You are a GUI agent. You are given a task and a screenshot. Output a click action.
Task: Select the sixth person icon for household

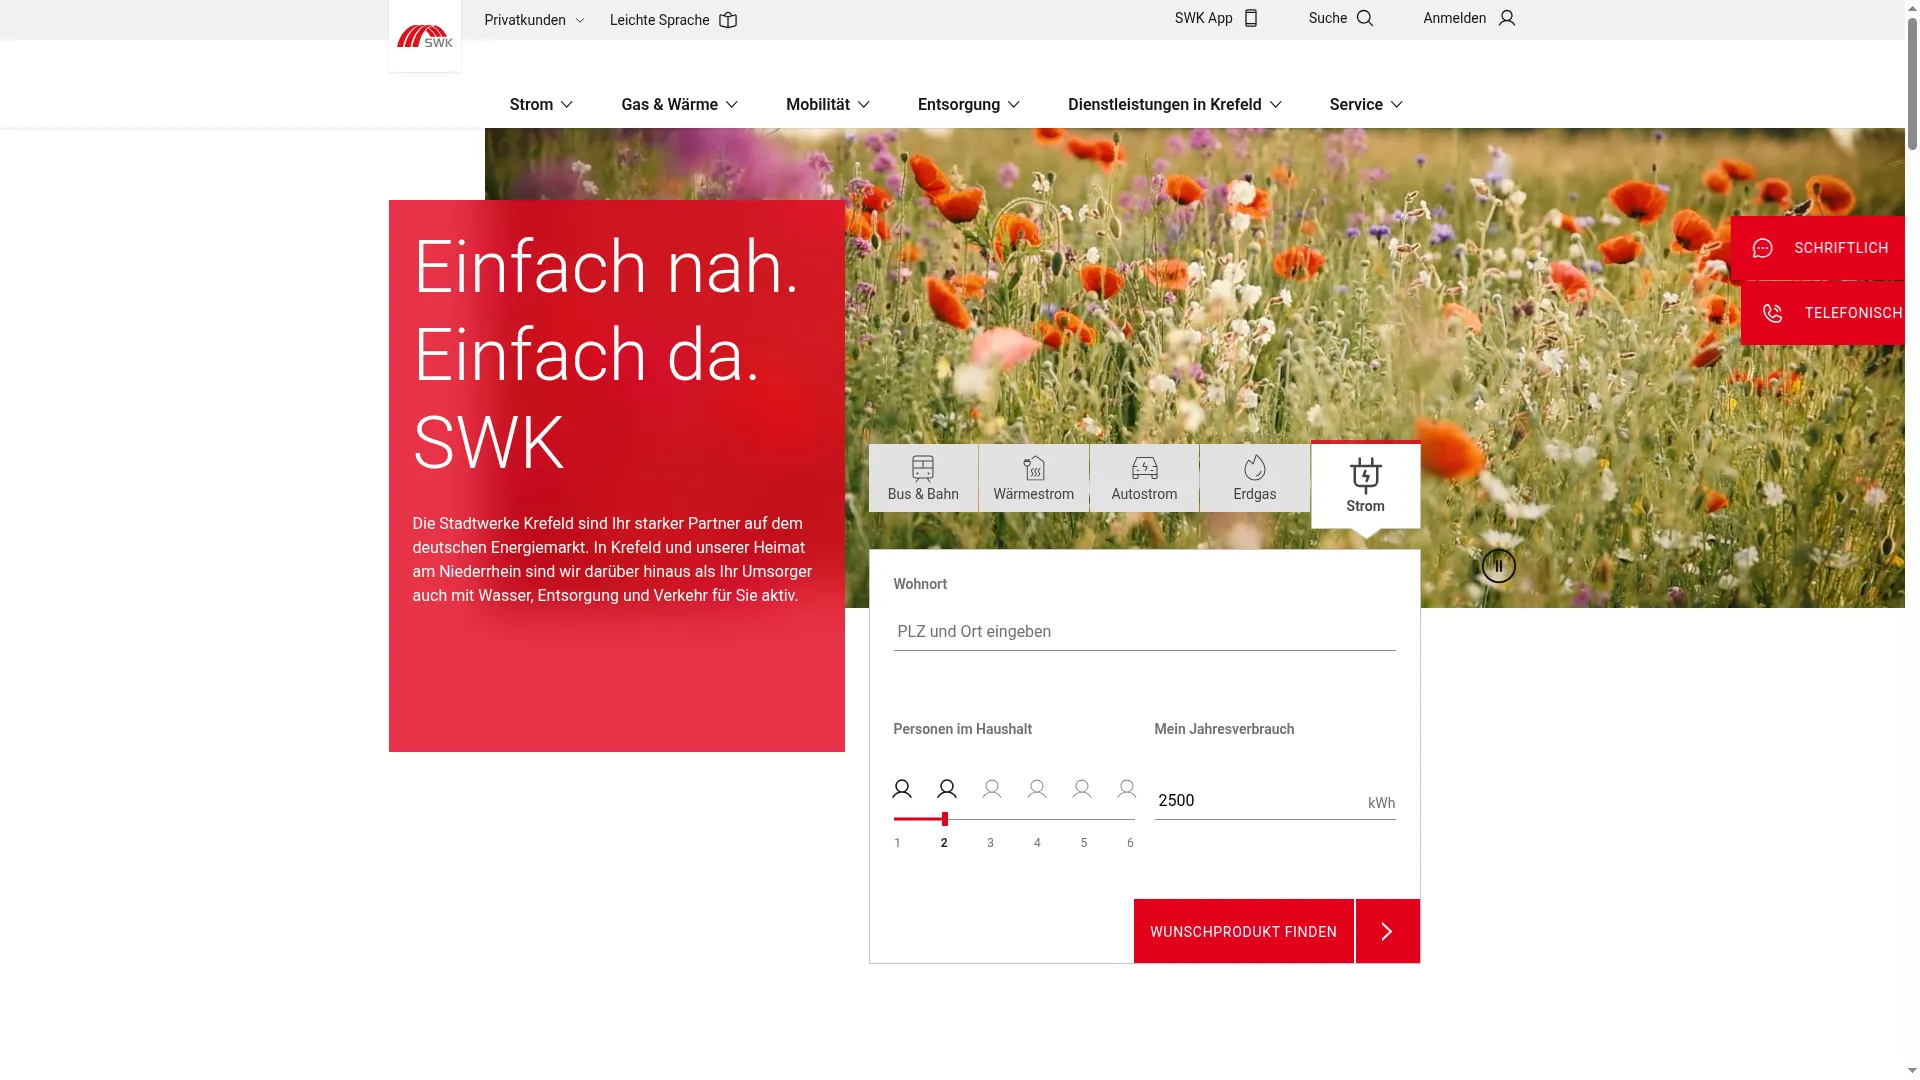click(x=1127, y=789)
